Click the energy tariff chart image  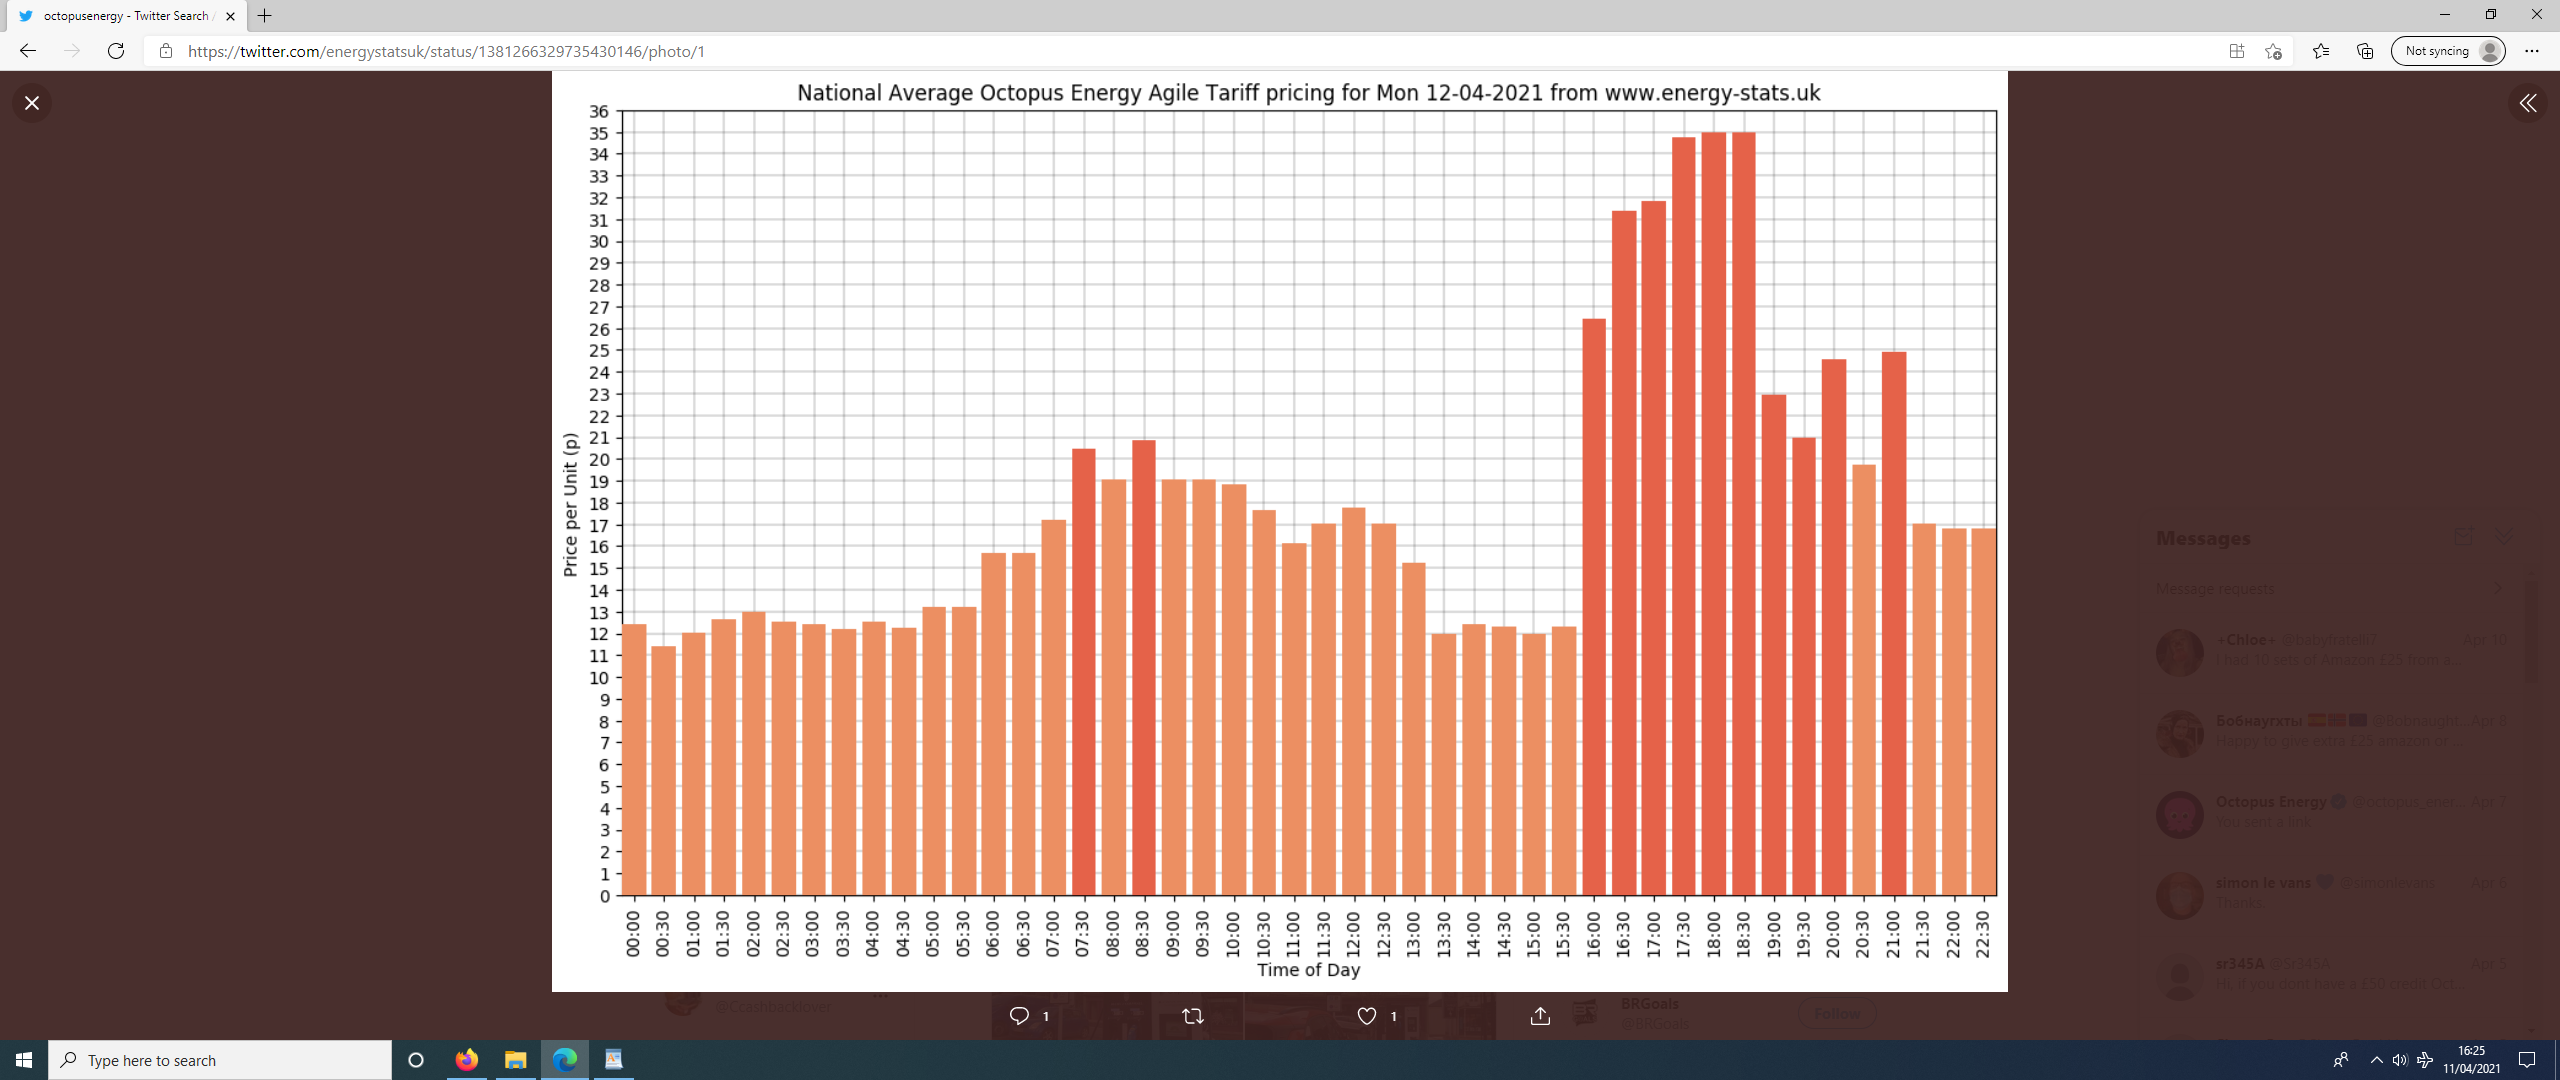[x=1279, y=530]
